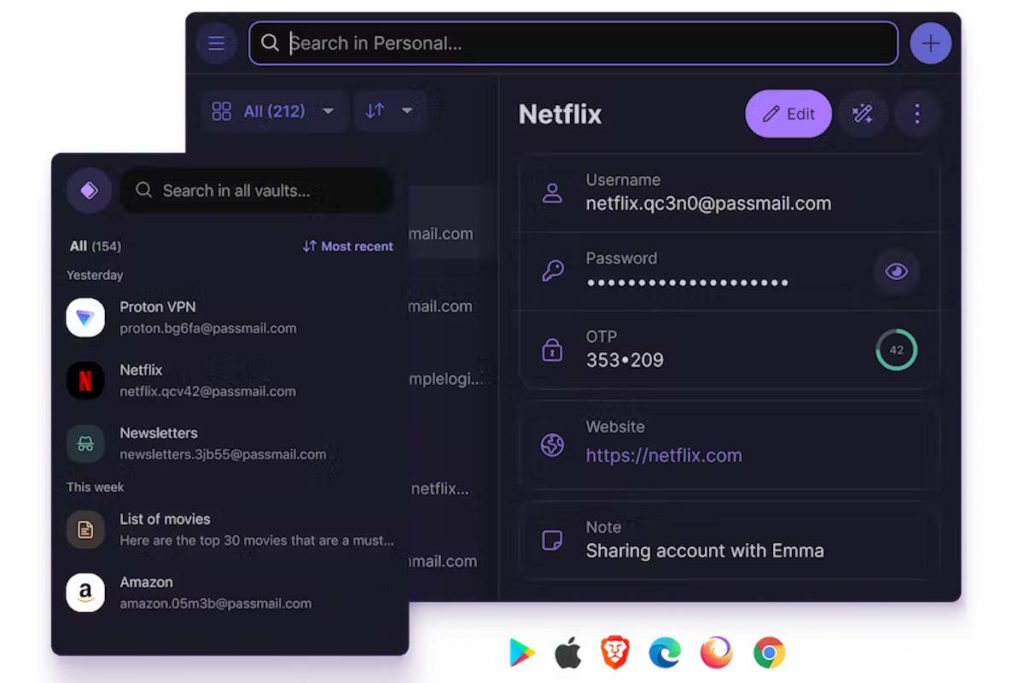
Task: Click the Google Chrome icon
Action: tap(769, 652)
